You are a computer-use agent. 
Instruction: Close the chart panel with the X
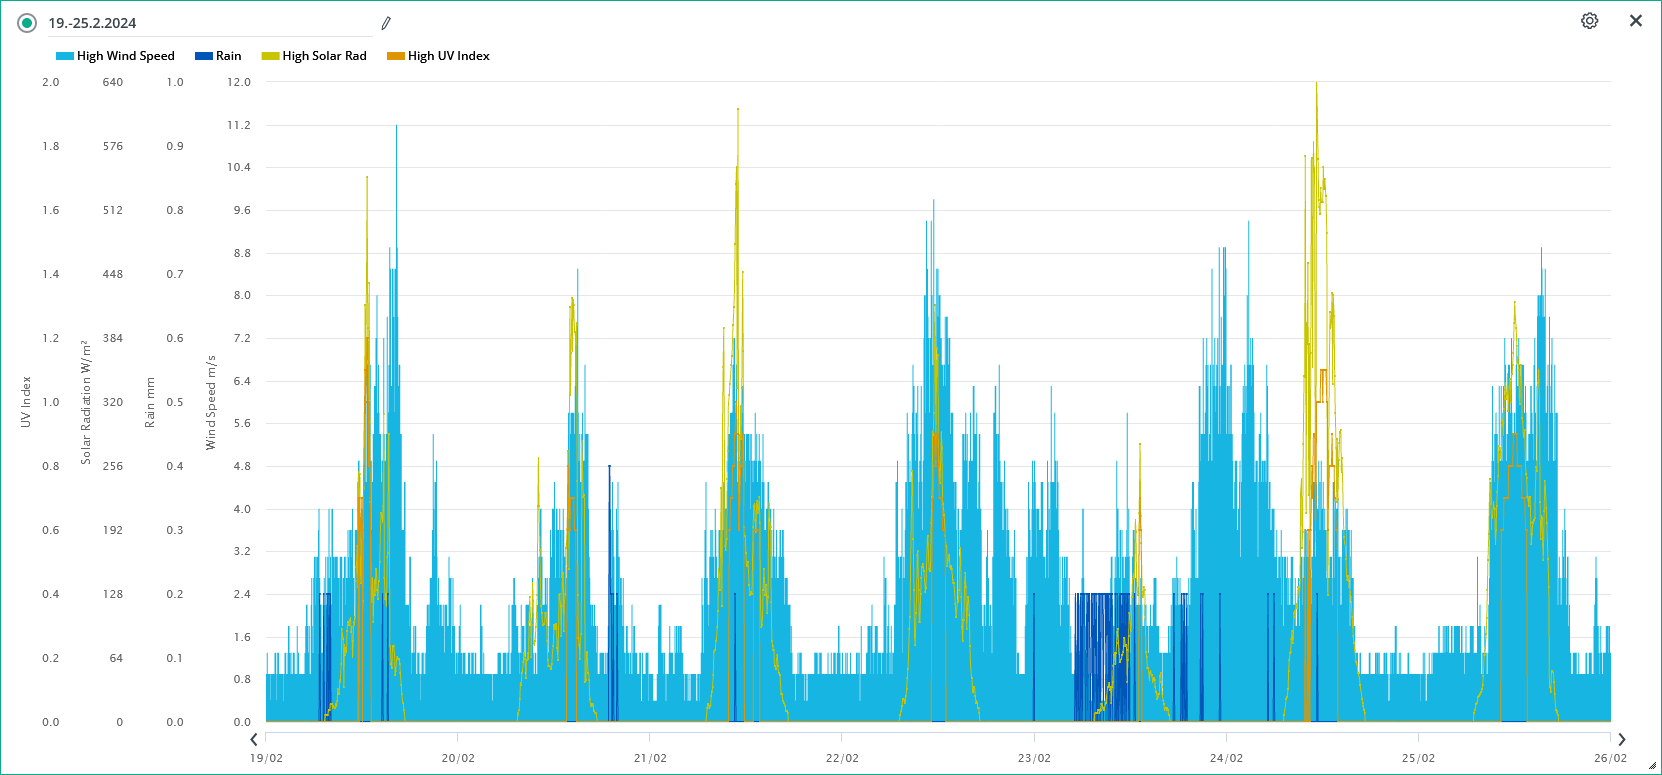click(1636, 21)
